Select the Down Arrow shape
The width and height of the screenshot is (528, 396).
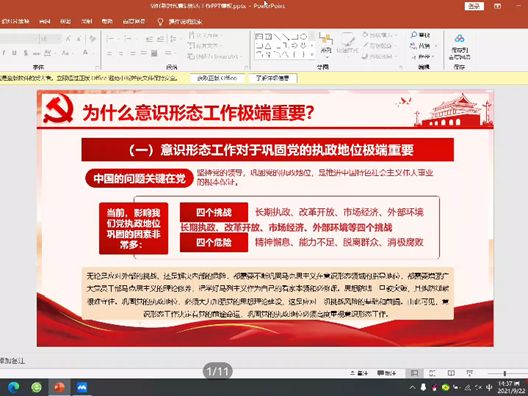point(303,45)
